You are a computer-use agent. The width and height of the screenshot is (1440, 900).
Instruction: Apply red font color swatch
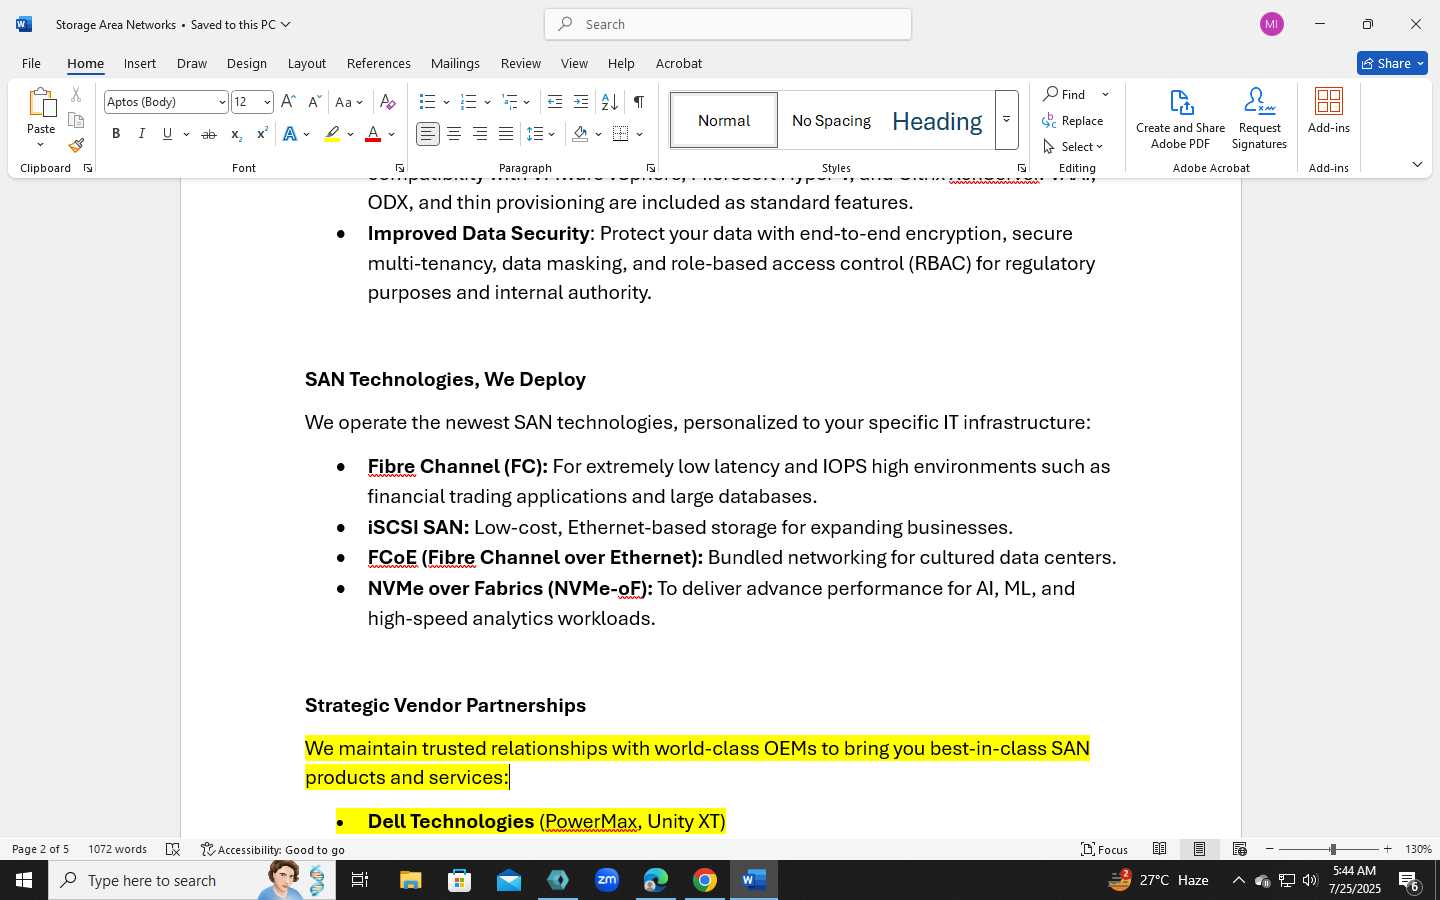pyautogui.click(x=373, y=134)
